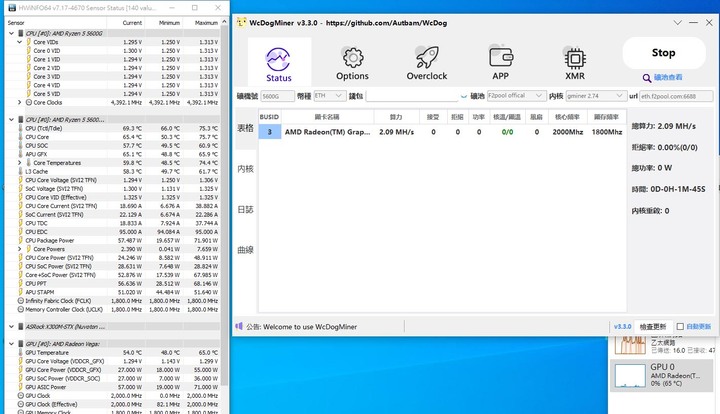
Task: Open the APP wallet tab
Action: click(501, 63)
